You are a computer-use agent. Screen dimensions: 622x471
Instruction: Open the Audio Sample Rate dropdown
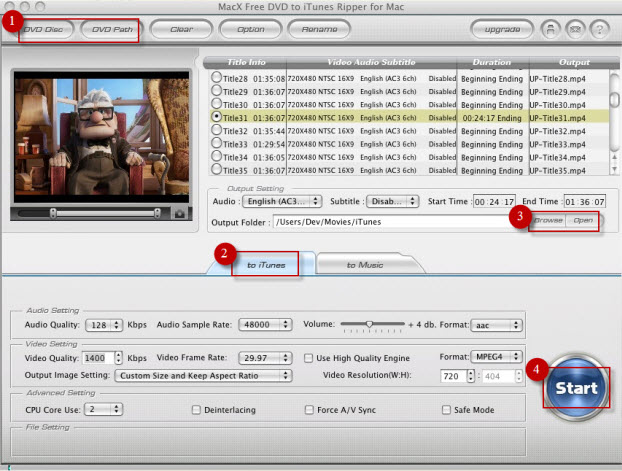pos(265,325)
